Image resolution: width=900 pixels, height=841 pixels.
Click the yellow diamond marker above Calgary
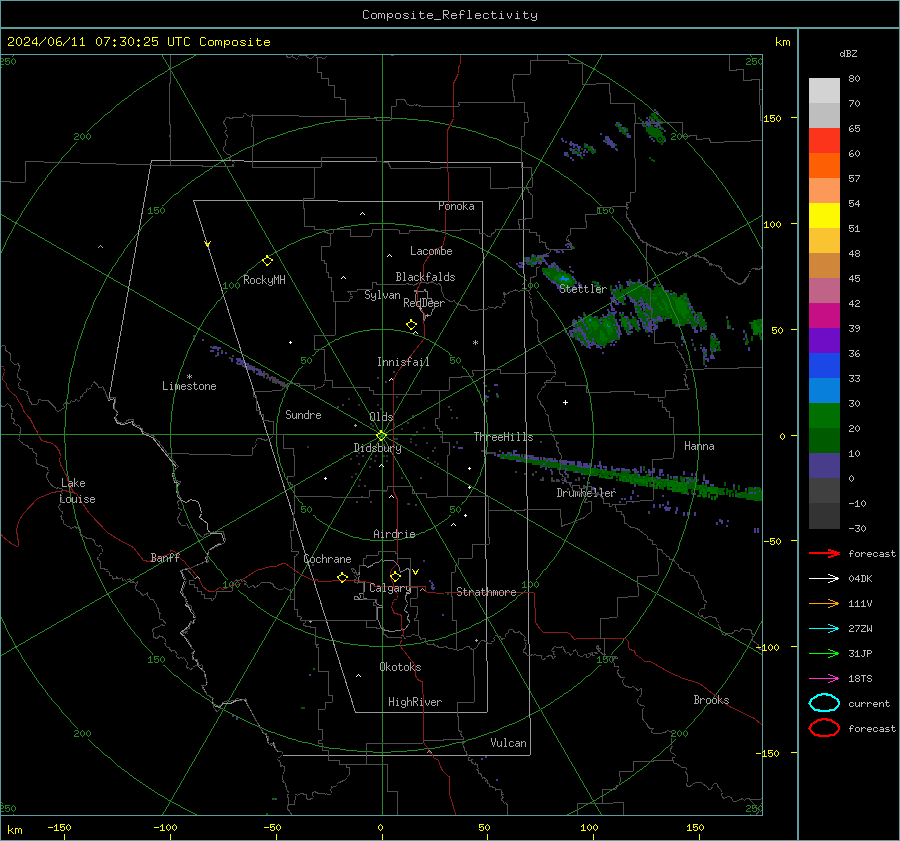(395, 576)
